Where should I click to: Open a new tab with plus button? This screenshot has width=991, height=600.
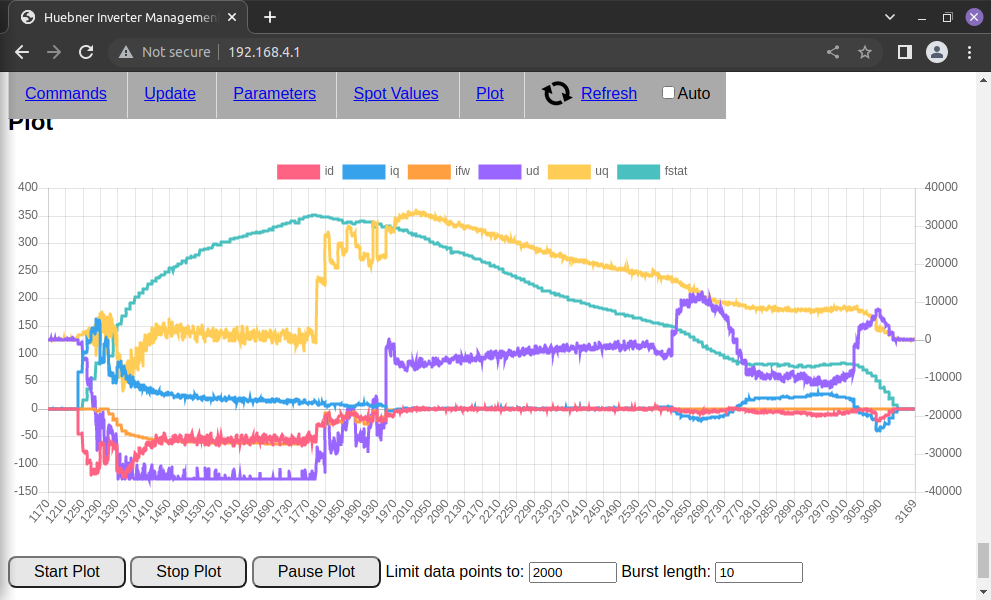coord(270,17)
